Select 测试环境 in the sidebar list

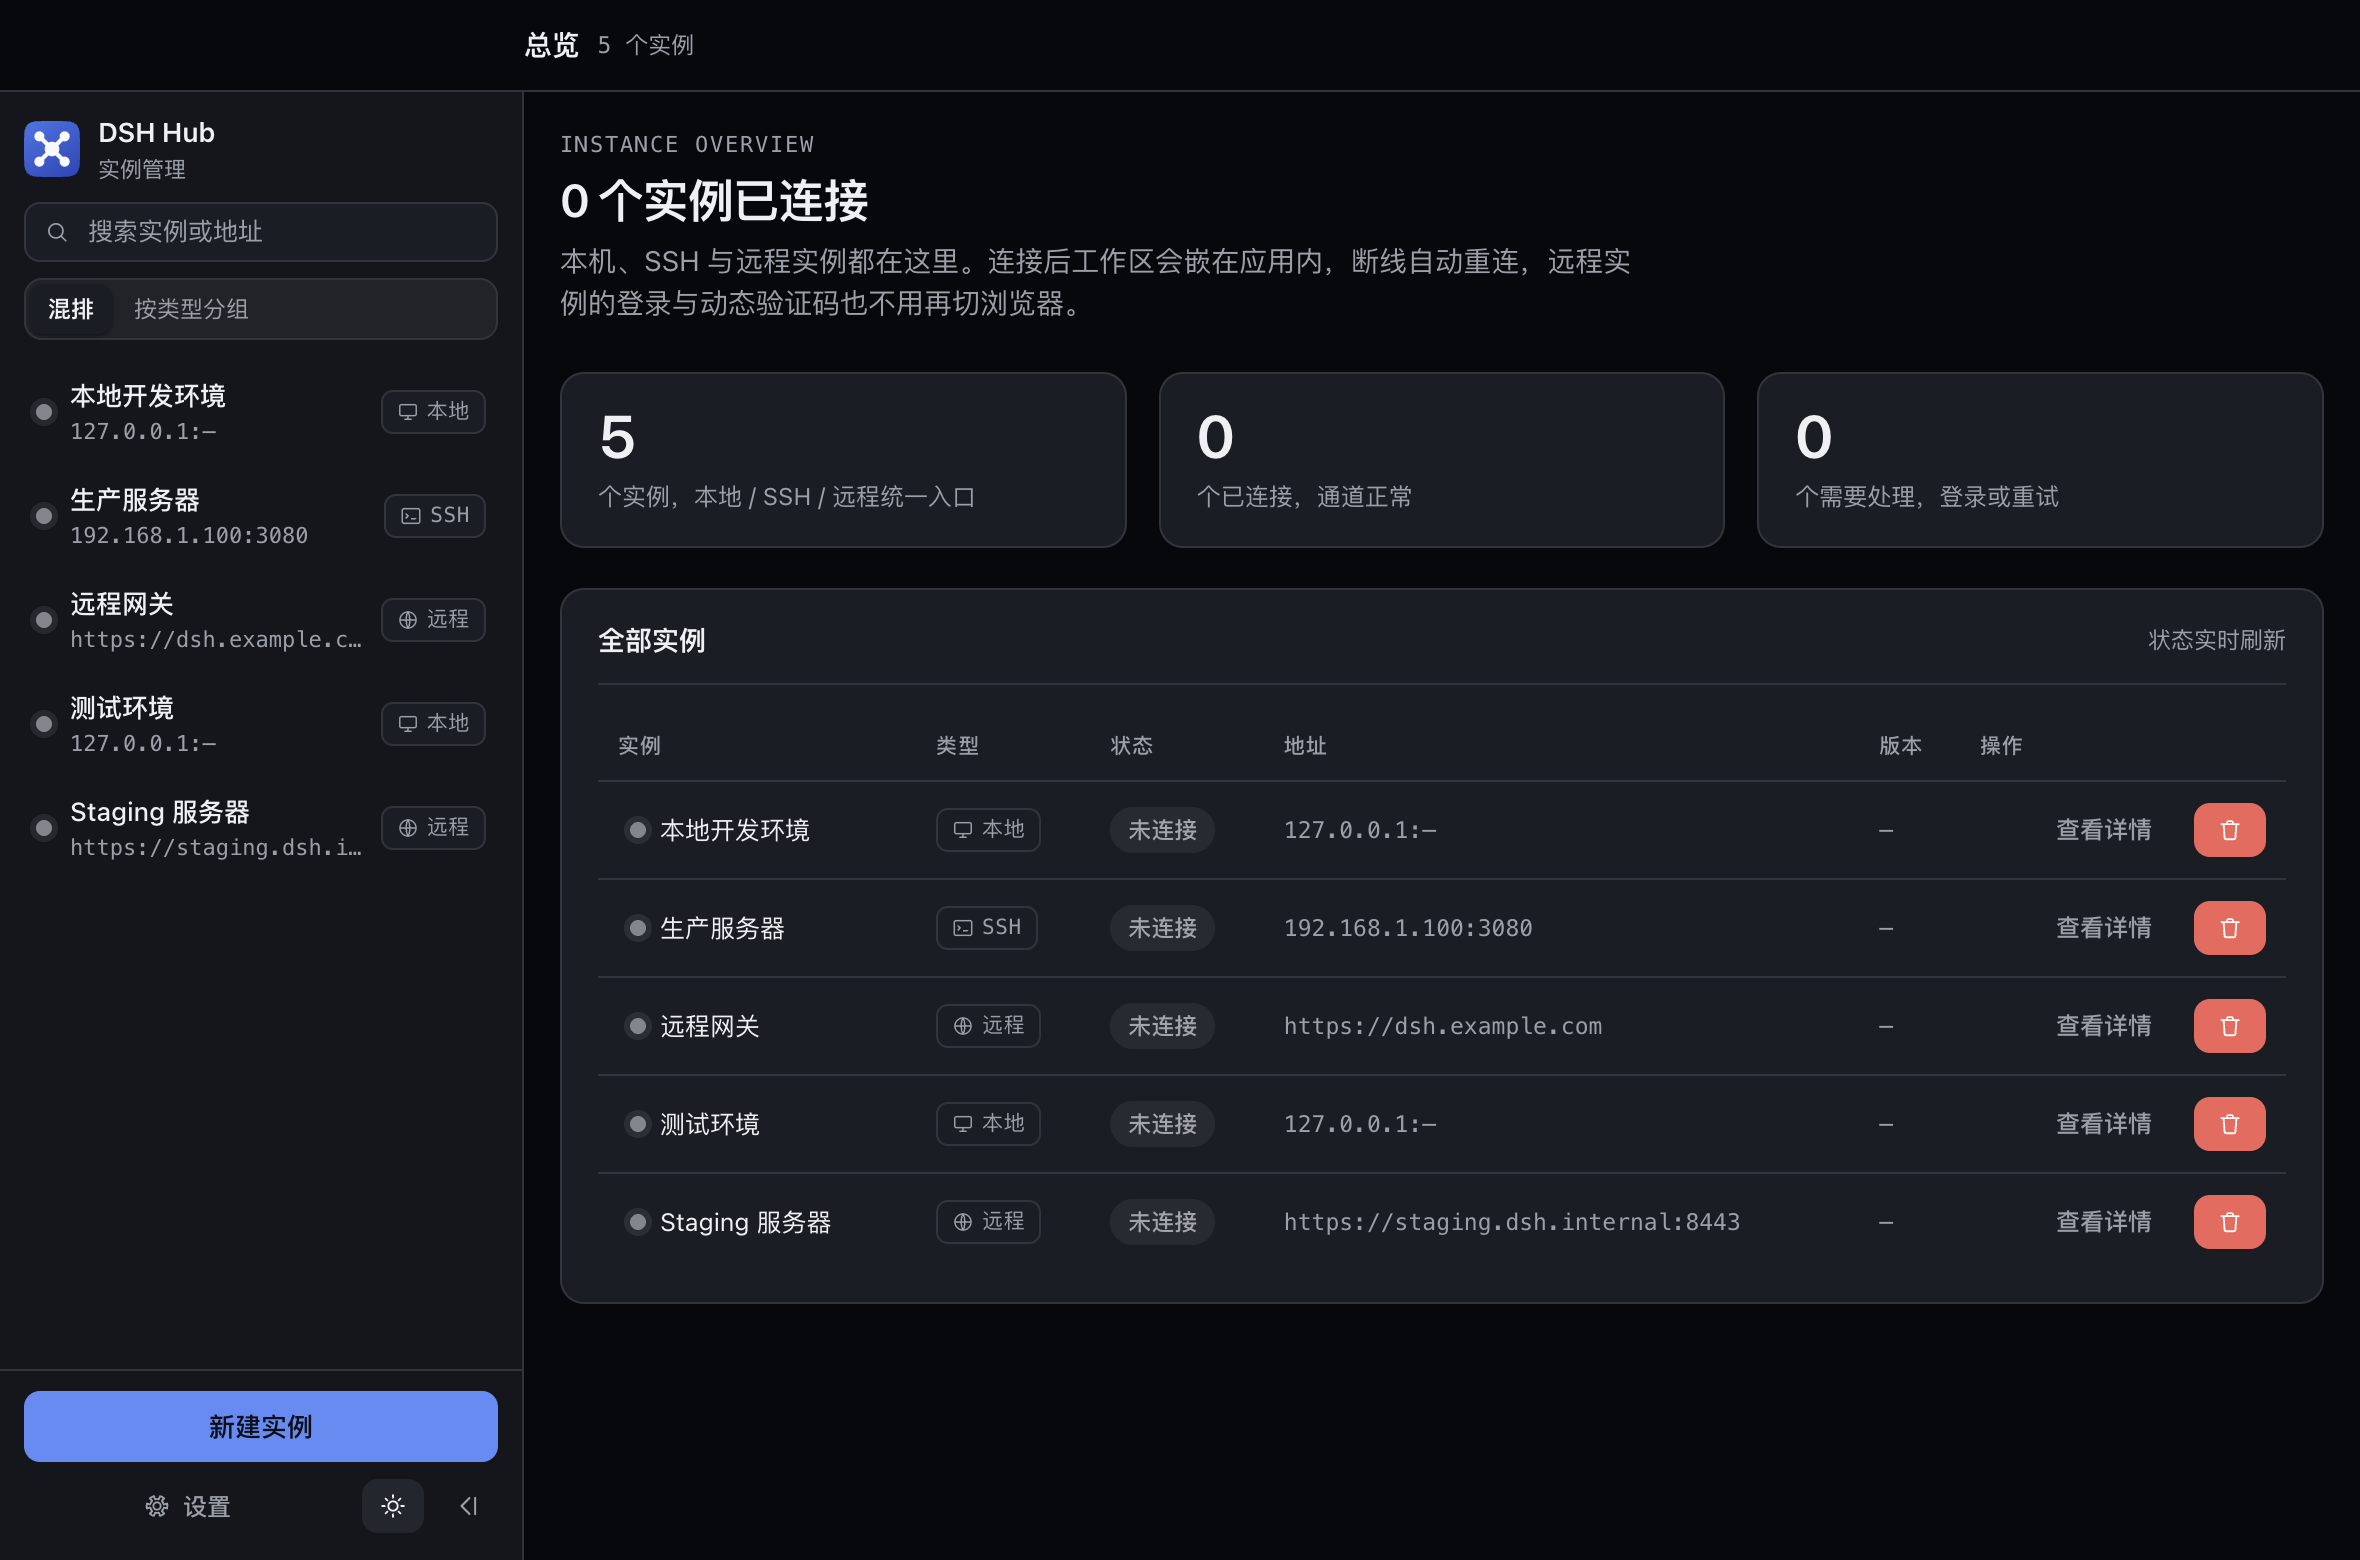click(261, 724)
